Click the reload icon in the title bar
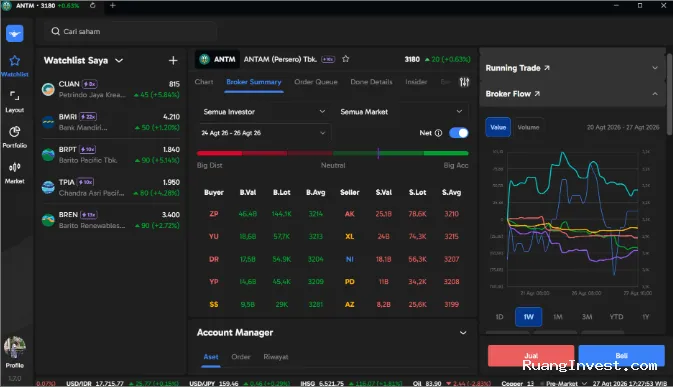The width and height of the screenshot is (673, 387). pos(92,6)
